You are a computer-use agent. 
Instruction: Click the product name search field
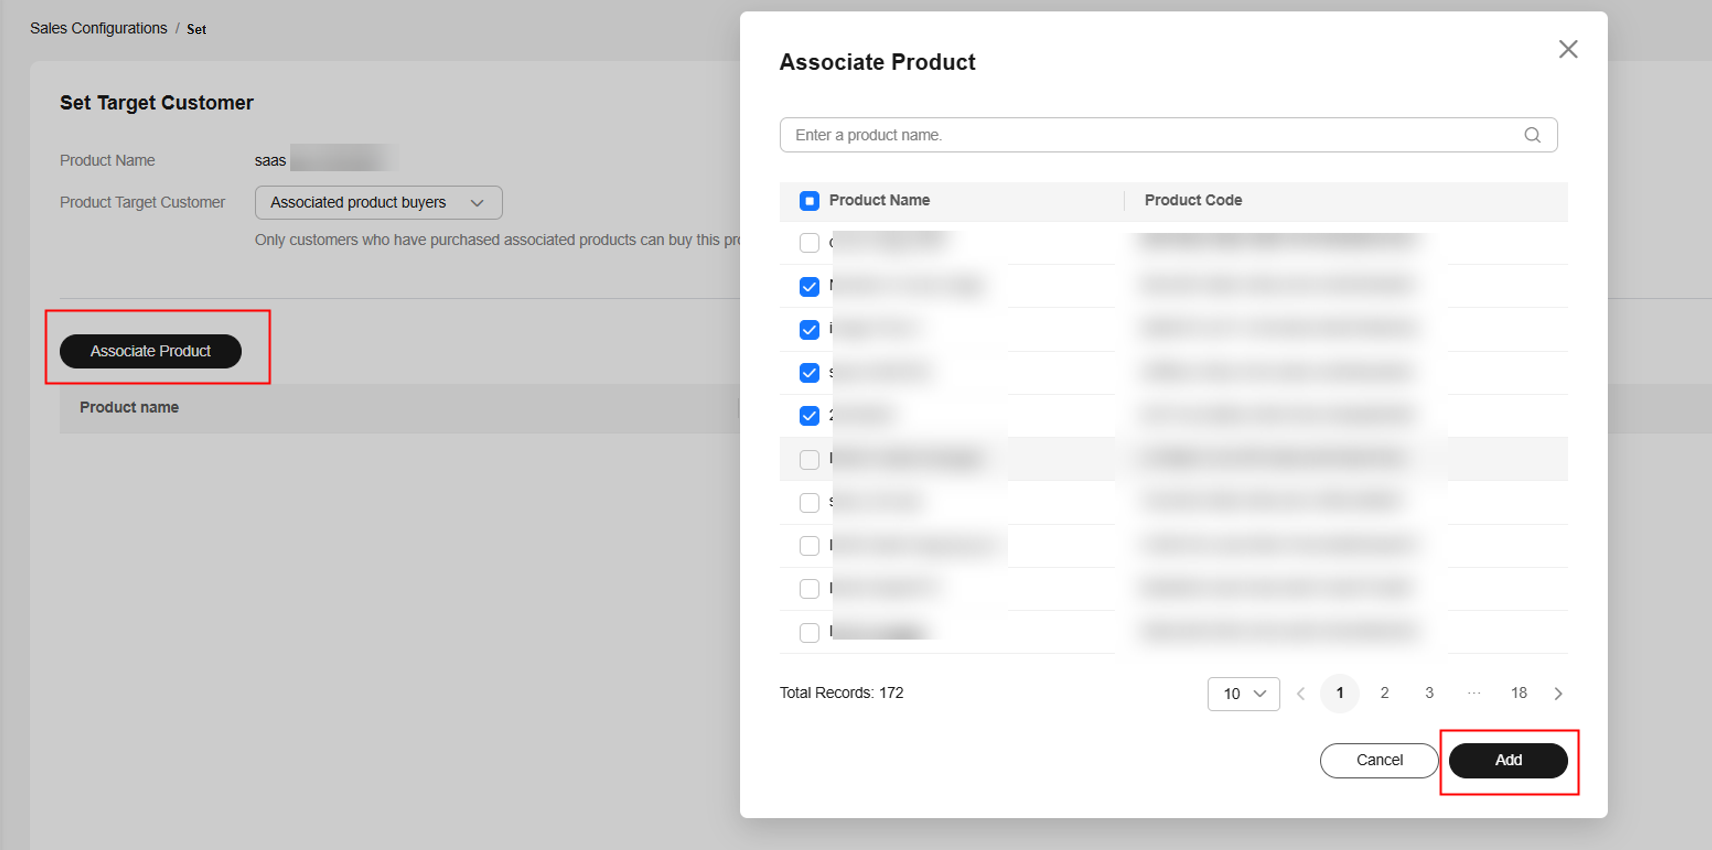point(1150,135)
